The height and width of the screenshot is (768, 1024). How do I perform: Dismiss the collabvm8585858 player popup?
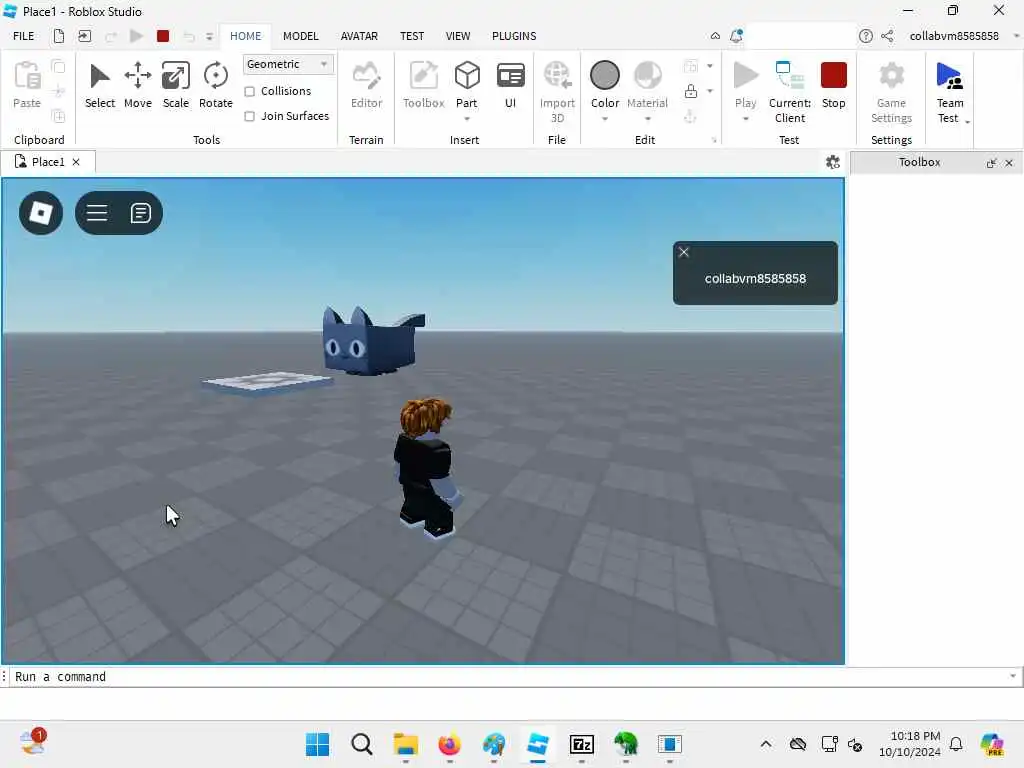[684, 252]
